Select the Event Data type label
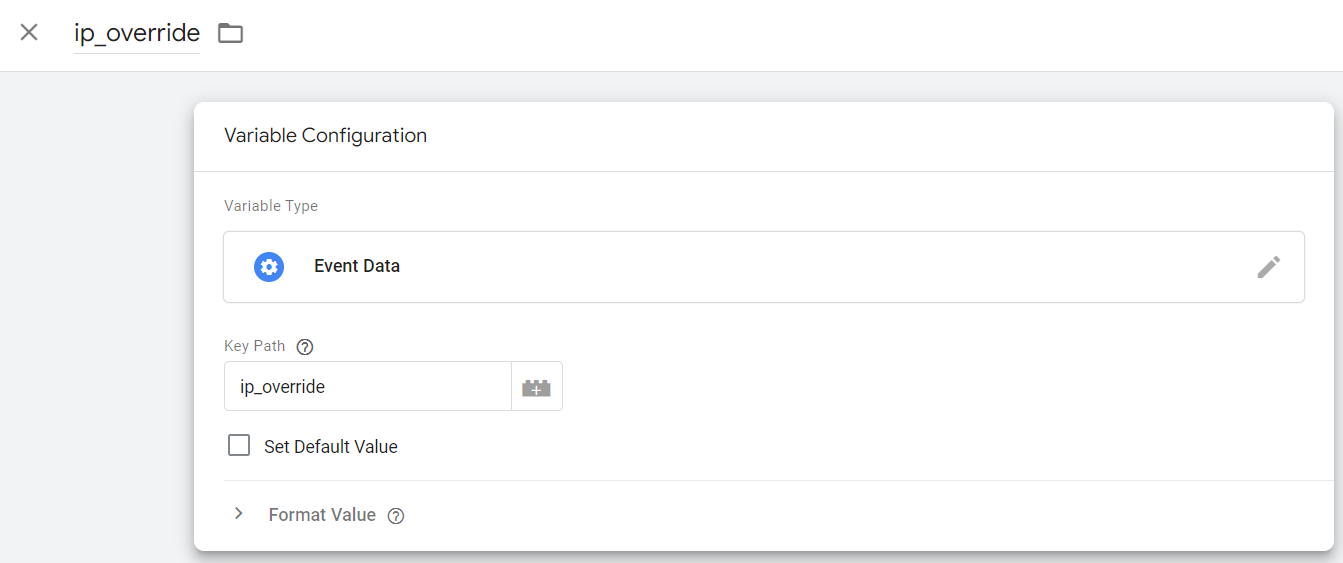1343x563 pixels. tap(357, 267)
